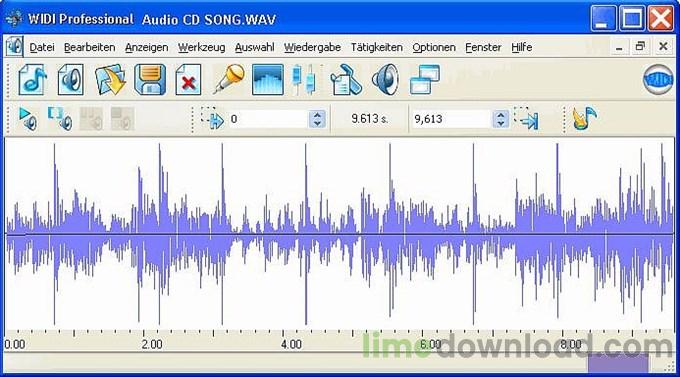Close document with red X icon
Image resolution: width=680 pixels, height=377 pixels.
[x=188, y=80]
